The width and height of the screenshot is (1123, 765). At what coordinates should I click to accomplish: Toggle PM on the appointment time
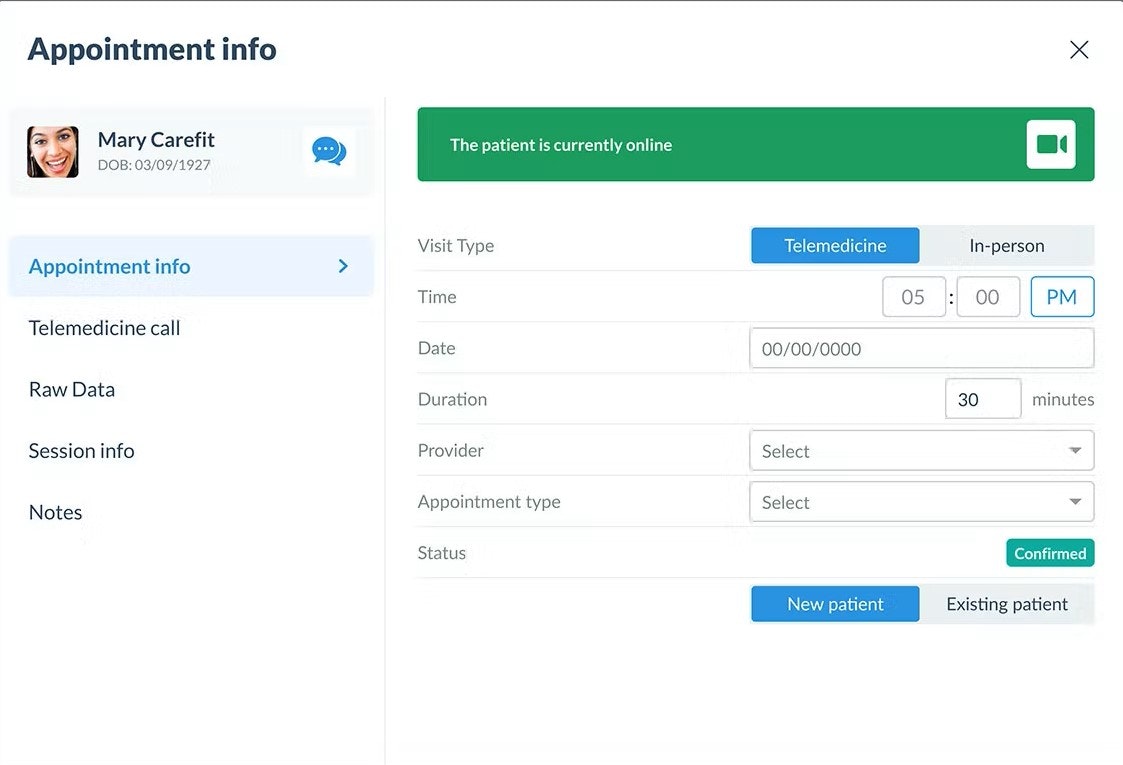1062,296
